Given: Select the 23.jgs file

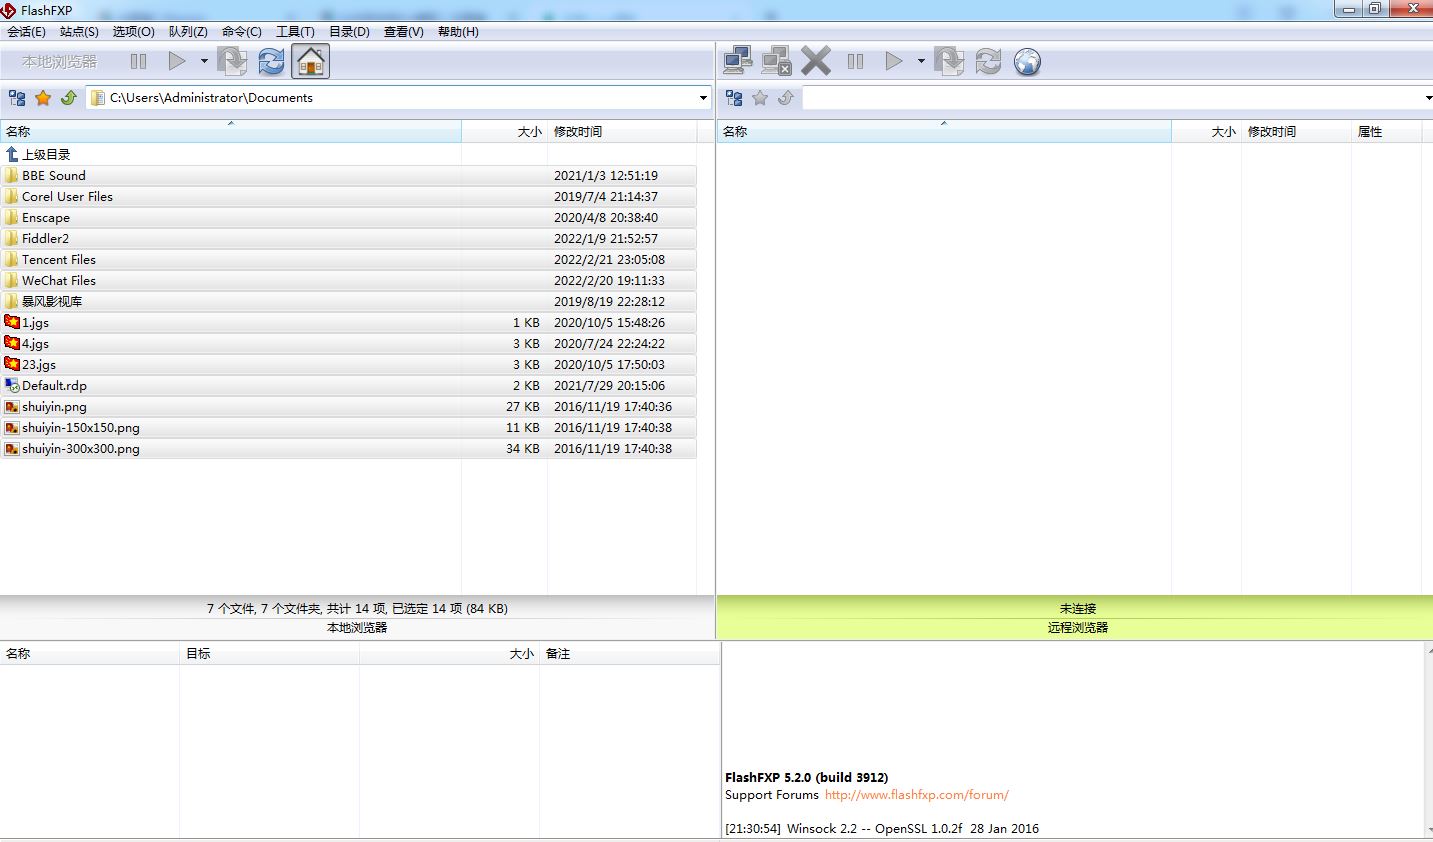Looking at the screenshot, I should click(x=348, y=365).
